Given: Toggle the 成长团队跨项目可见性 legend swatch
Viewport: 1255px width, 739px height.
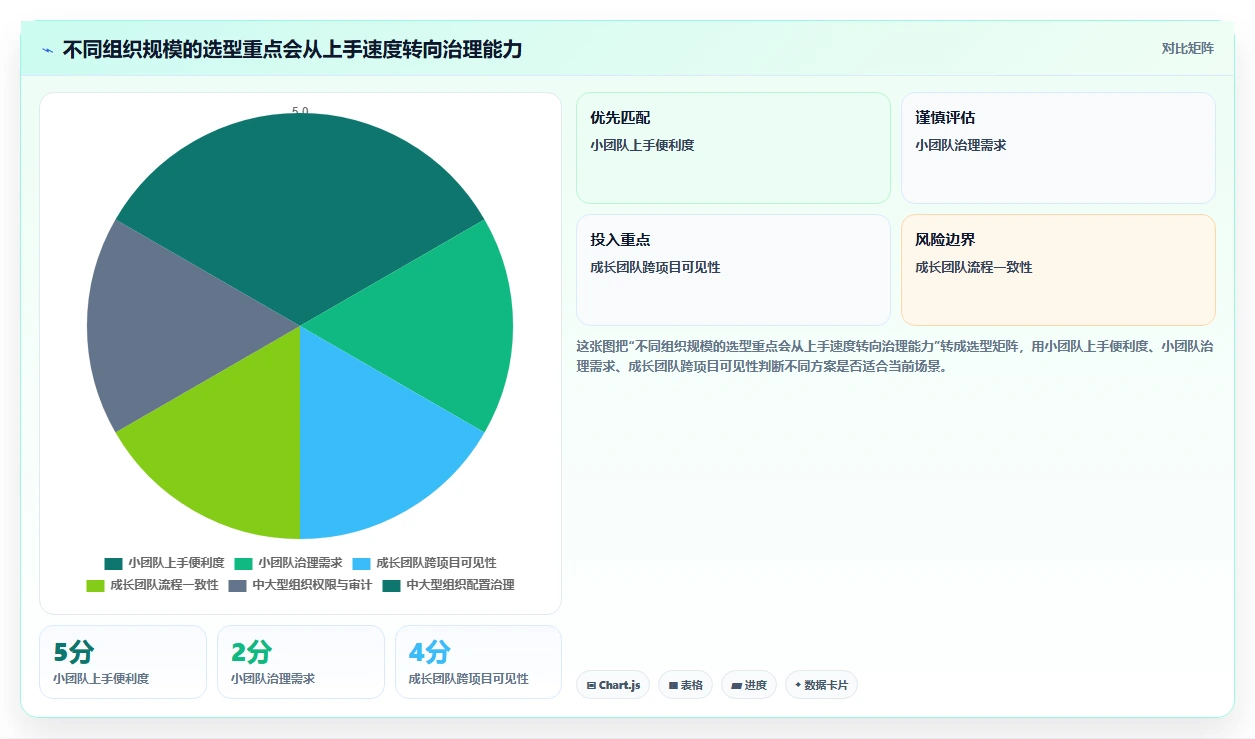Looking at the screenshot, I should [361, 564].
